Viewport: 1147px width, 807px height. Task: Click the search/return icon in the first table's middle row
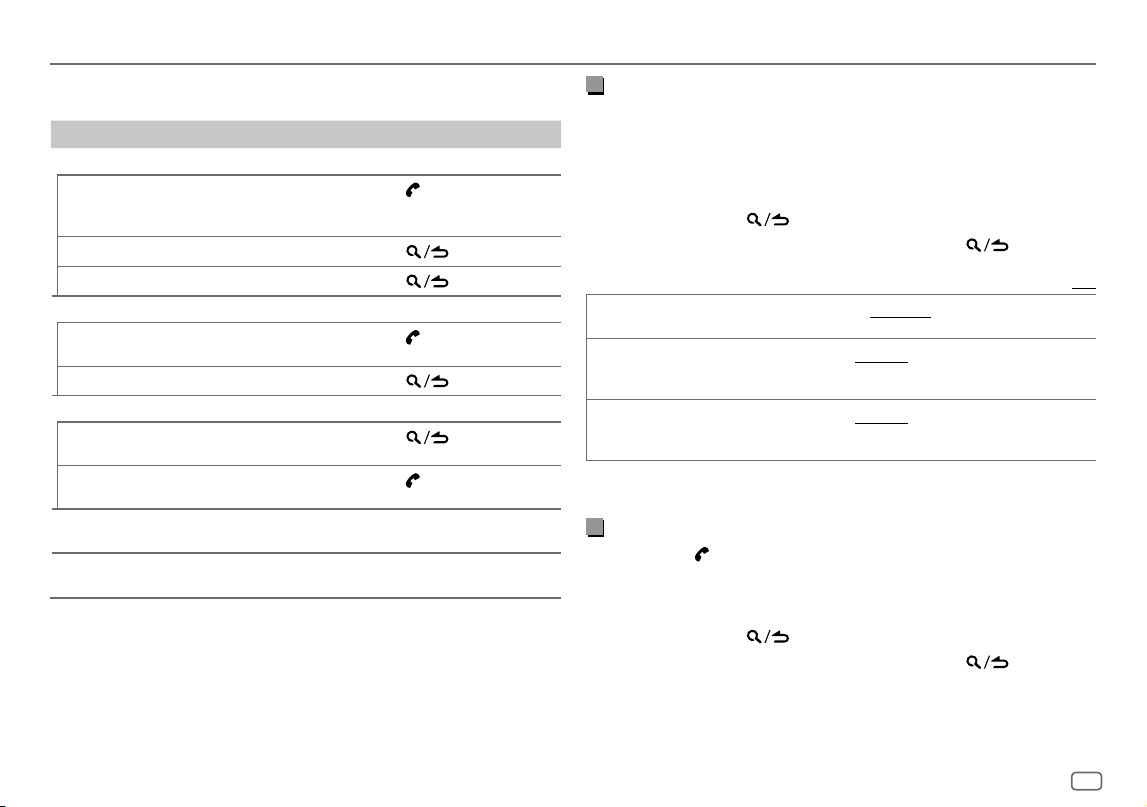(x=427, y=252)
